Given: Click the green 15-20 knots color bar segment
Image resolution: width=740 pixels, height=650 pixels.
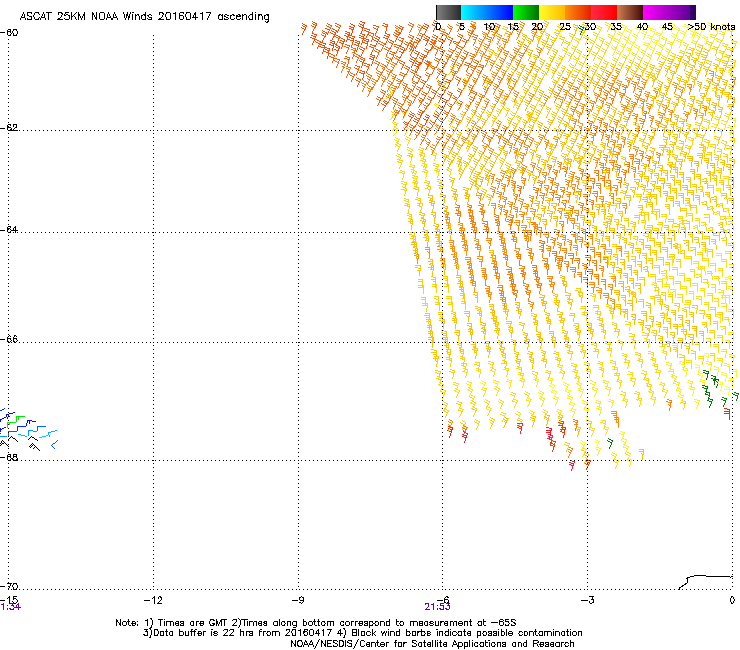Looking at the screenshot, I should [x=526, y=12].
